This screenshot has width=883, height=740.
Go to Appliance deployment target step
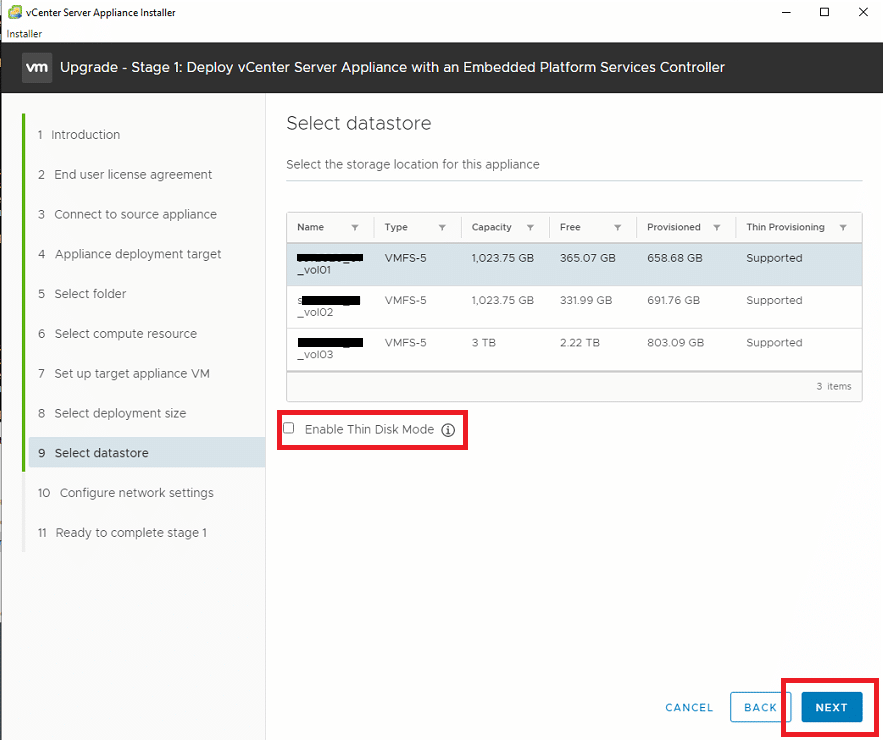pos(130,254)
